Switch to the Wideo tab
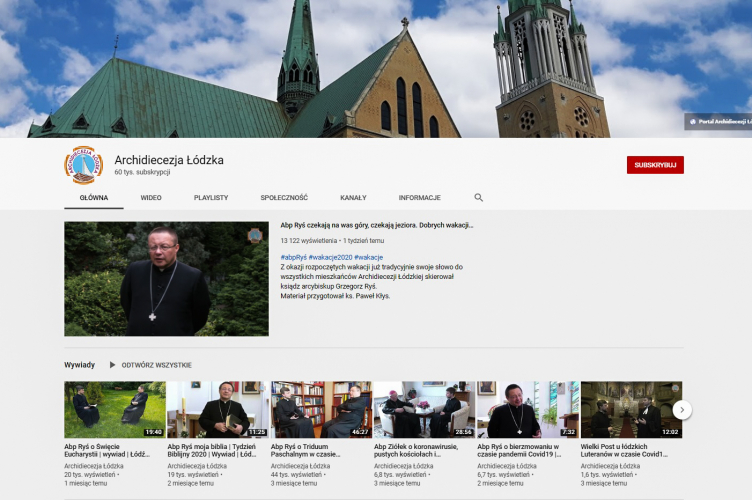752x500 pixels. tap(151, 198)
